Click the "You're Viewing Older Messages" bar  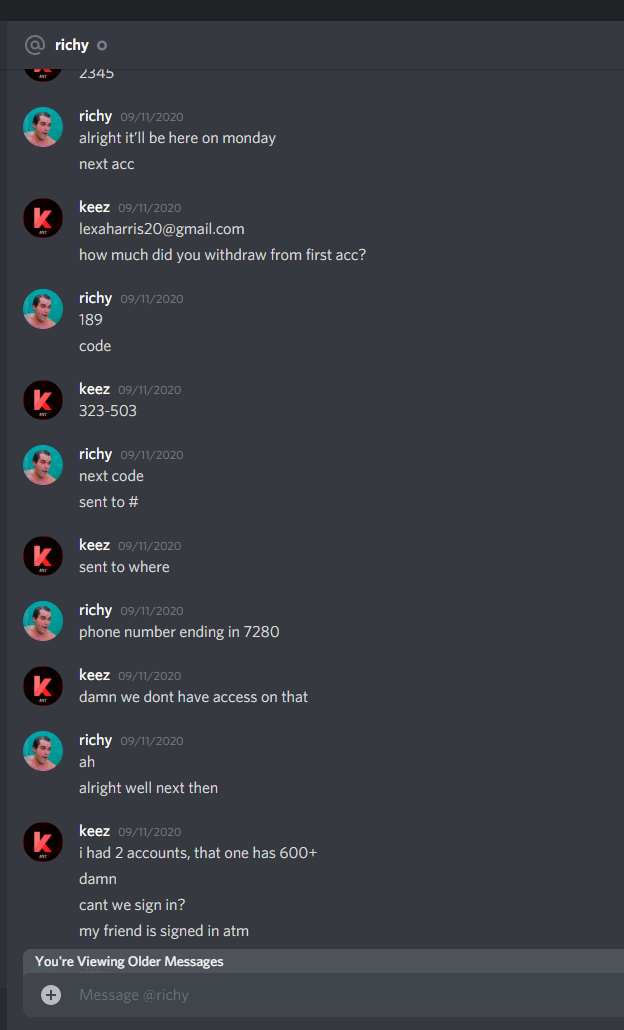pyautogui.click(x=323, y=961)
